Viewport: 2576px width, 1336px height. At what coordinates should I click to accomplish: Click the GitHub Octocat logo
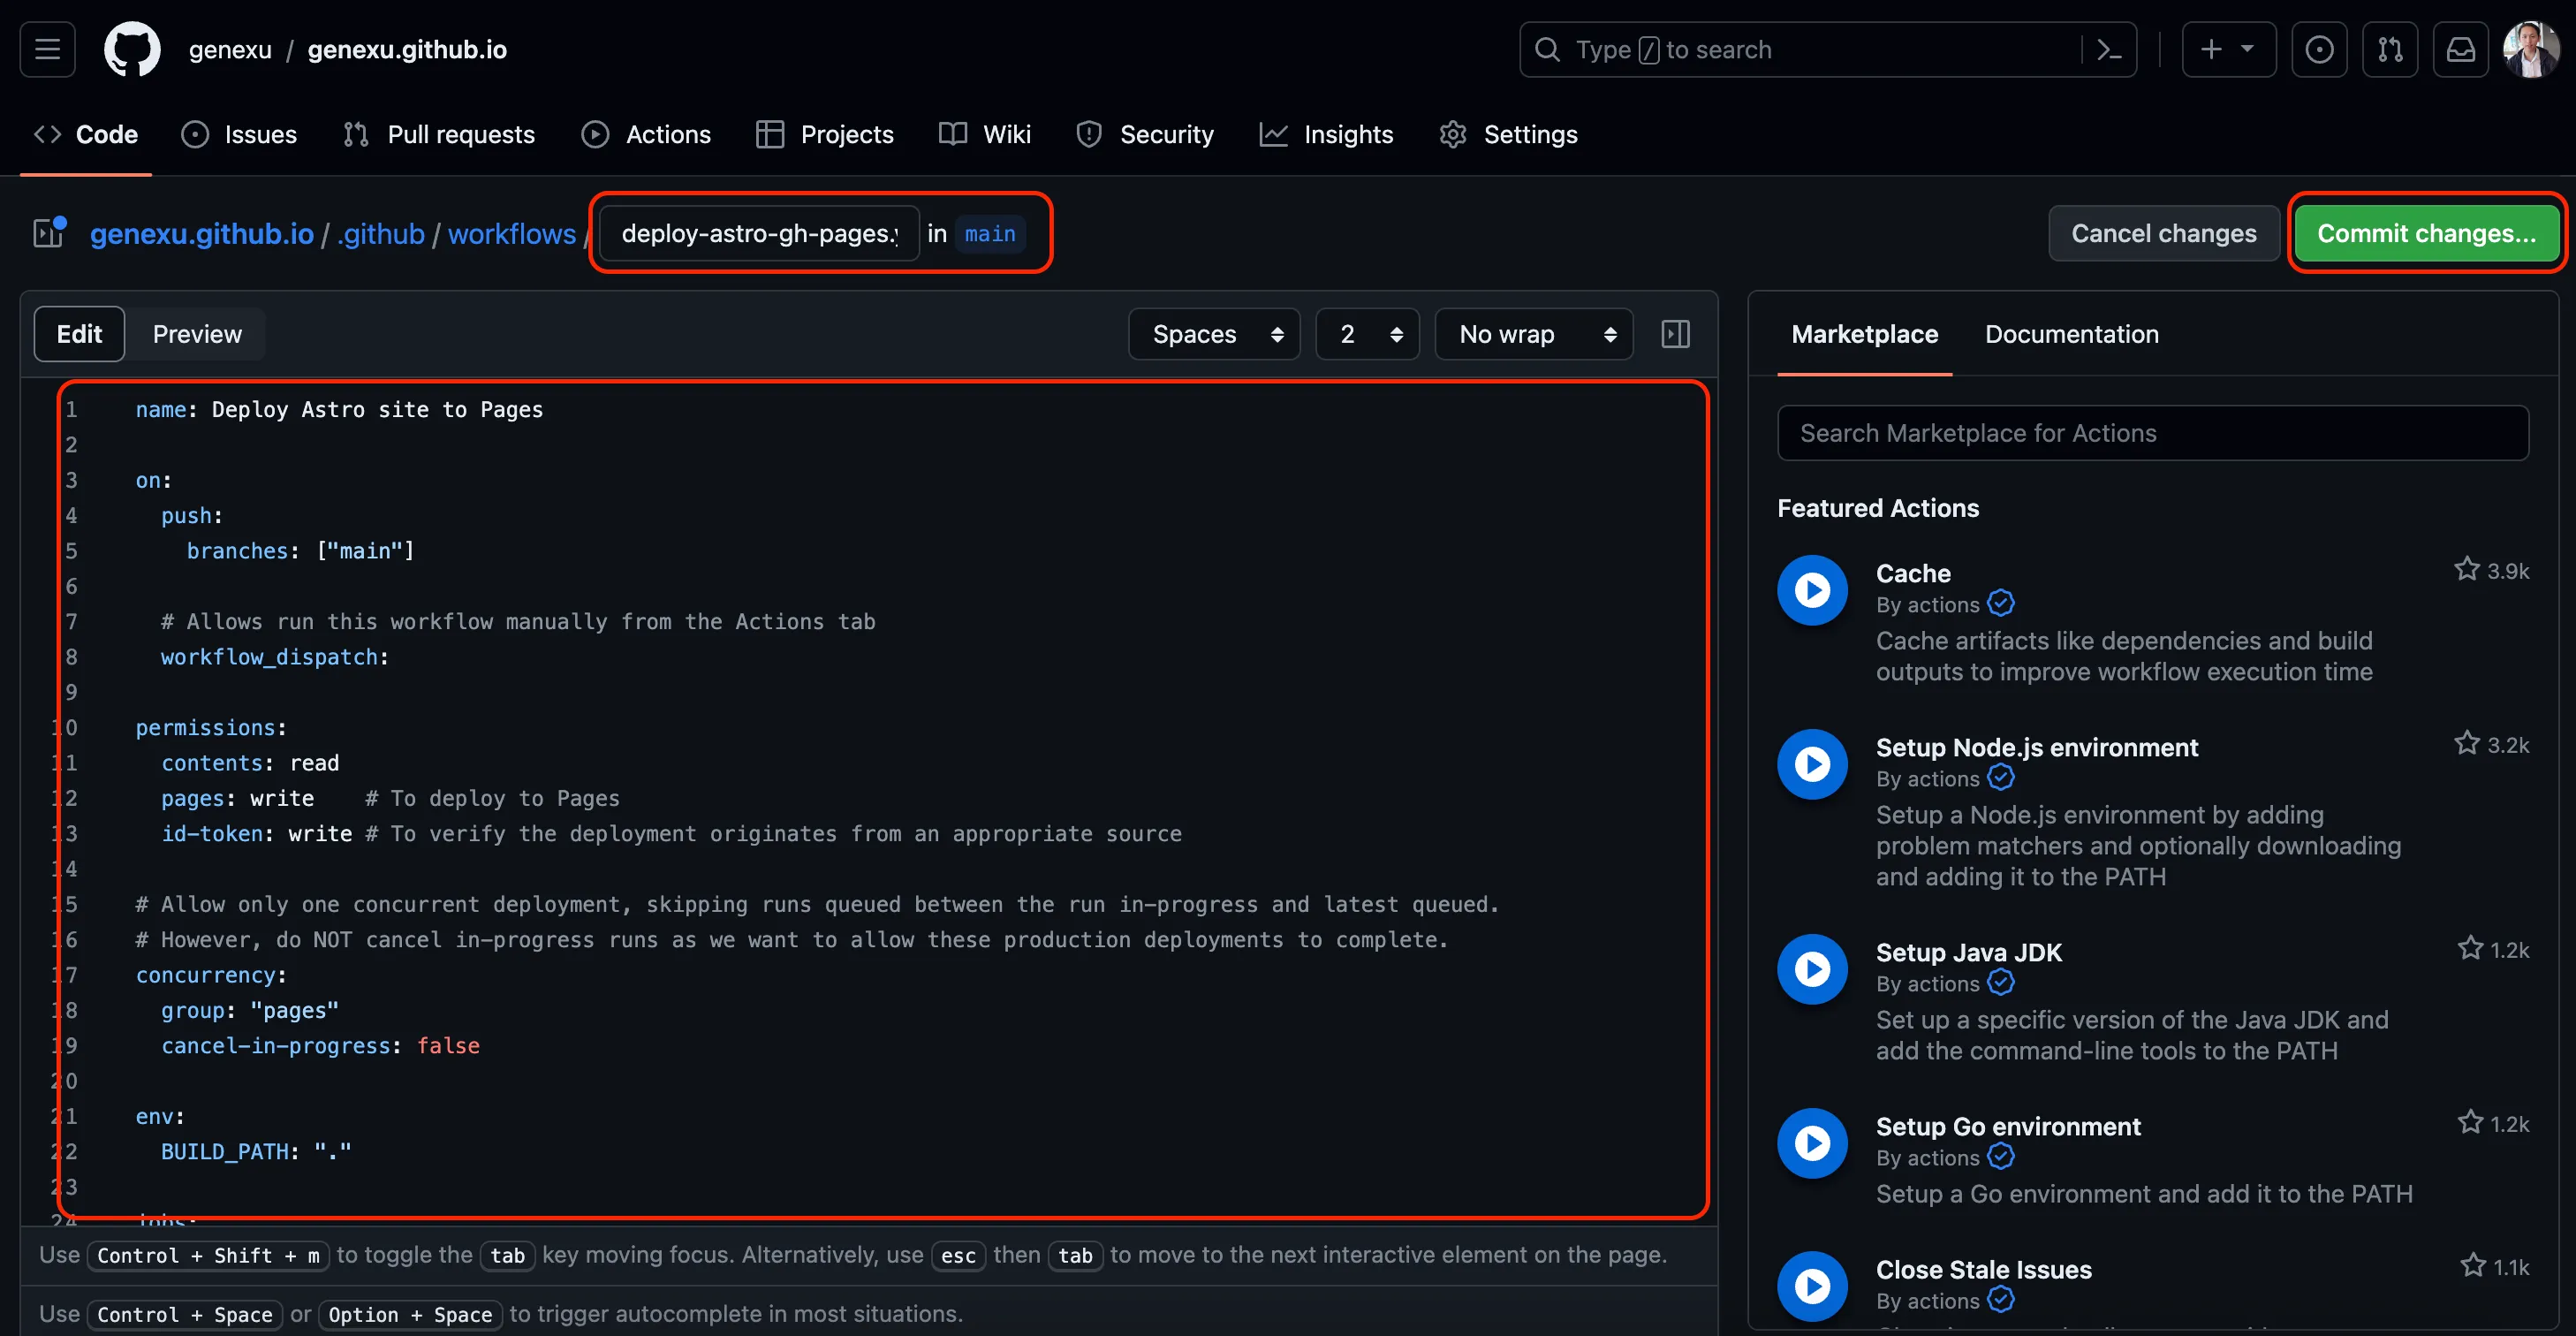(132, 49)
